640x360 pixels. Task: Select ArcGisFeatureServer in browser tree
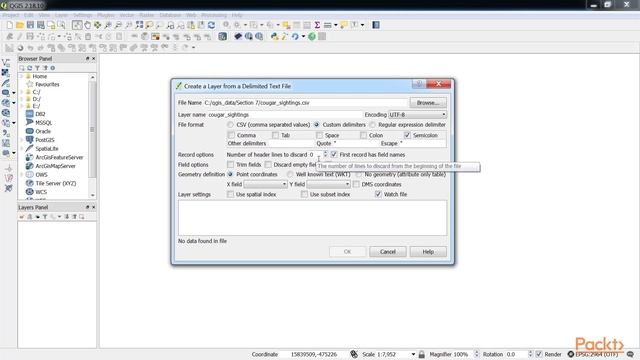point(59,157)
